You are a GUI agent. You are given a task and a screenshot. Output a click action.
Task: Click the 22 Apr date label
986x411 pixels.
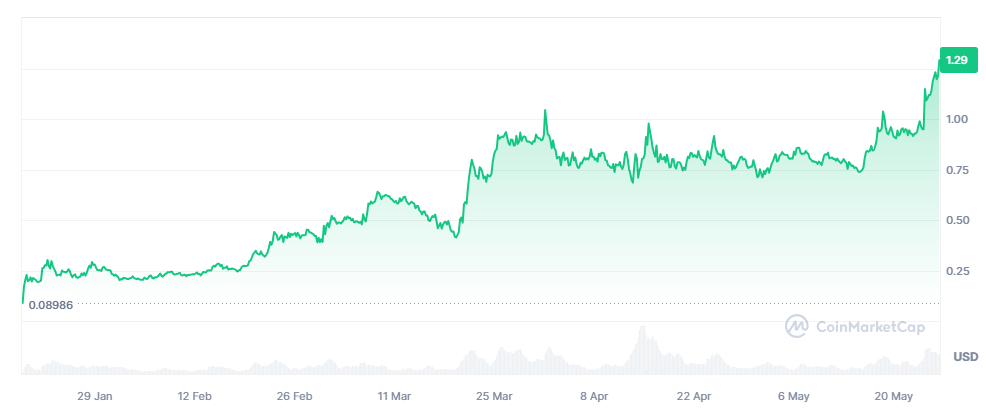coord(694,396)
